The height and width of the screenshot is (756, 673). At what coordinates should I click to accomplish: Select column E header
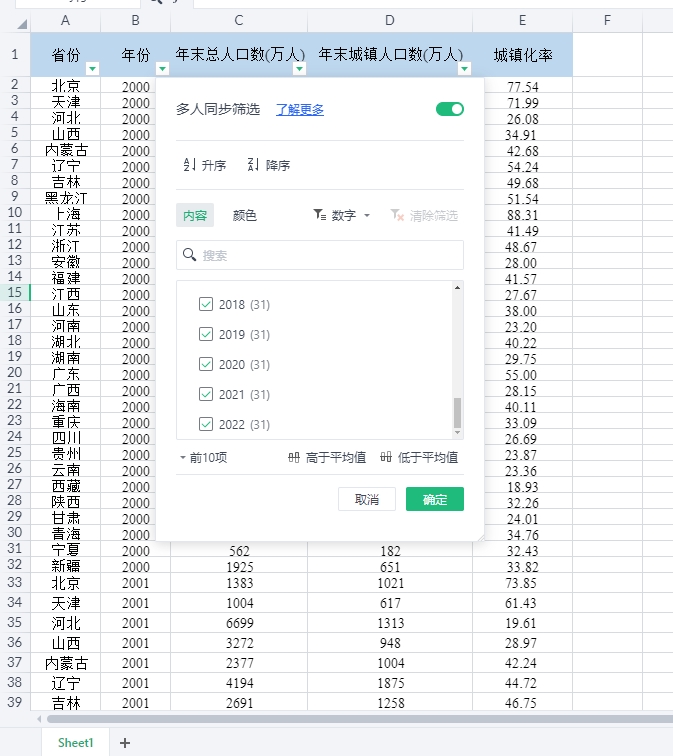522,20
